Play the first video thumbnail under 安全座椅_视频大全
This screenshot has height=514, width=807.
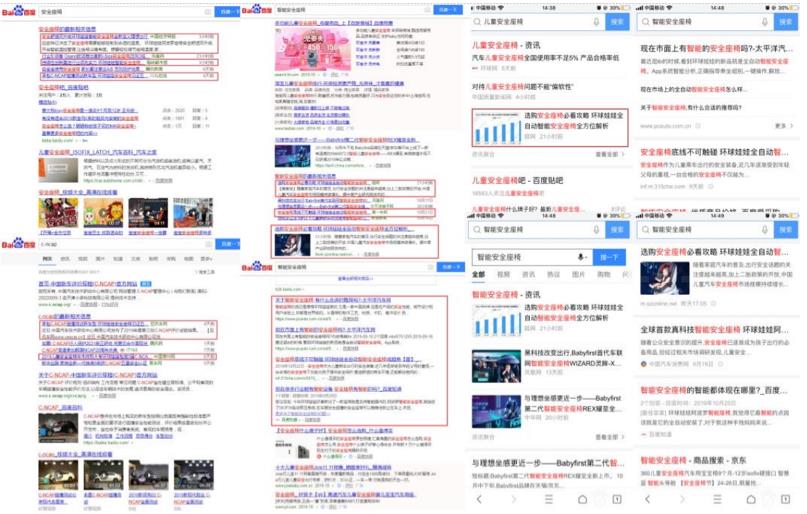pyautogui.click(x=58, y=212)
